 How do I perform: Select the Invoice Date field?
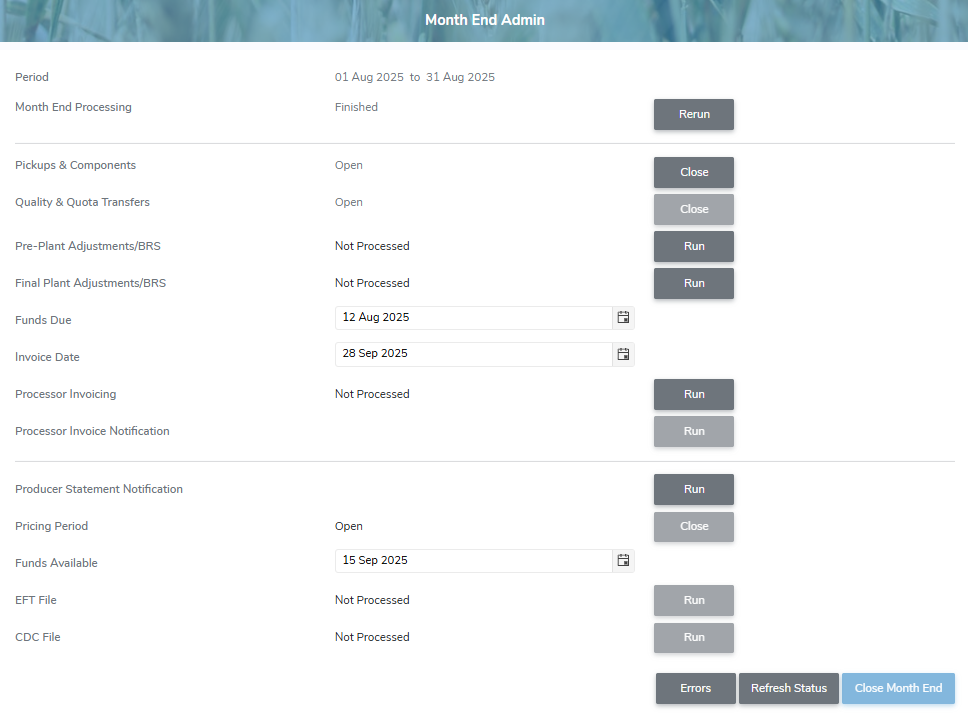(470, 354)
